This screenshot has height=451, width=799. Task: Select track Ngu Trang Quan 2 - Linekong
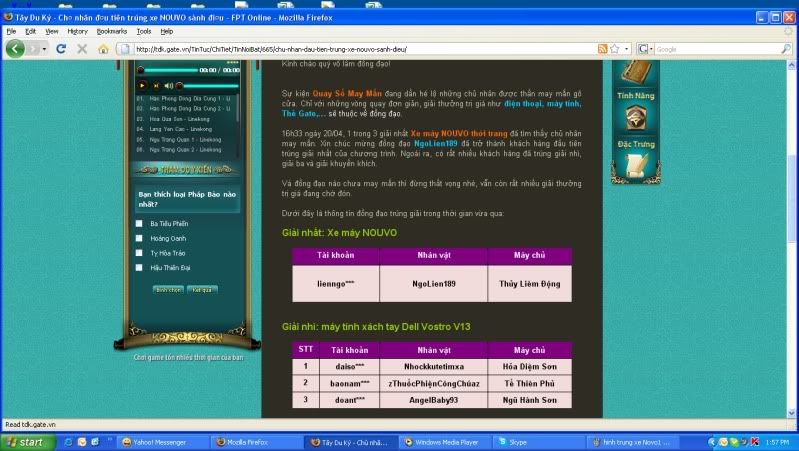185,150
